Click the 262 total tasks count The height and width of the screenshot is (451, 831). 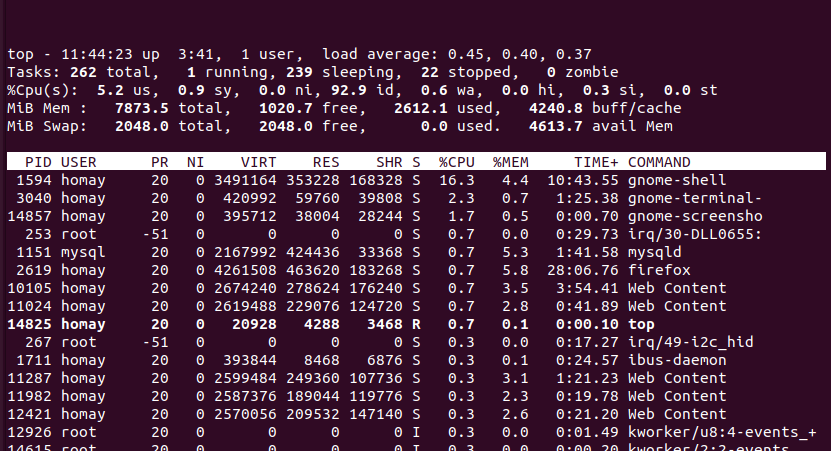(83, 72)
